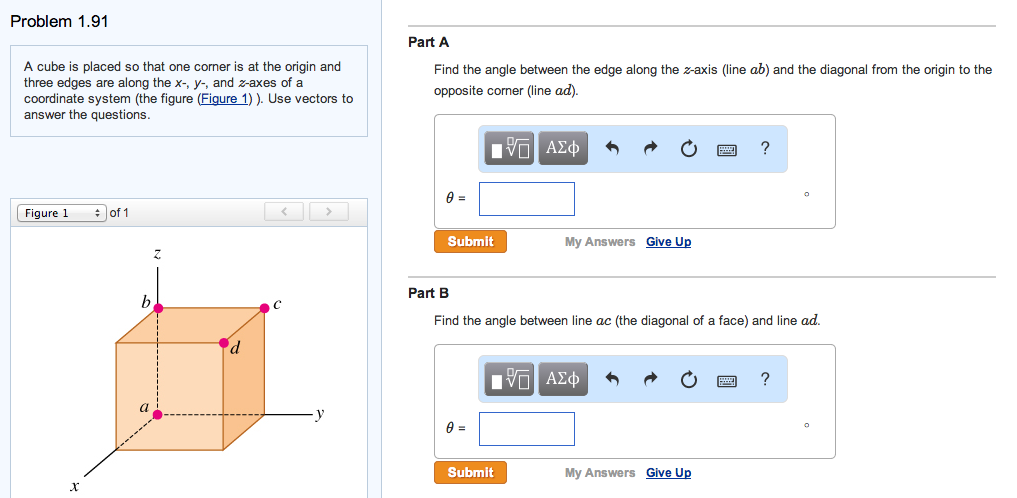This screenshot has height=498, width=1017.
Task: Open keyboard shortcuts in Part A
Action: point(727,150)
